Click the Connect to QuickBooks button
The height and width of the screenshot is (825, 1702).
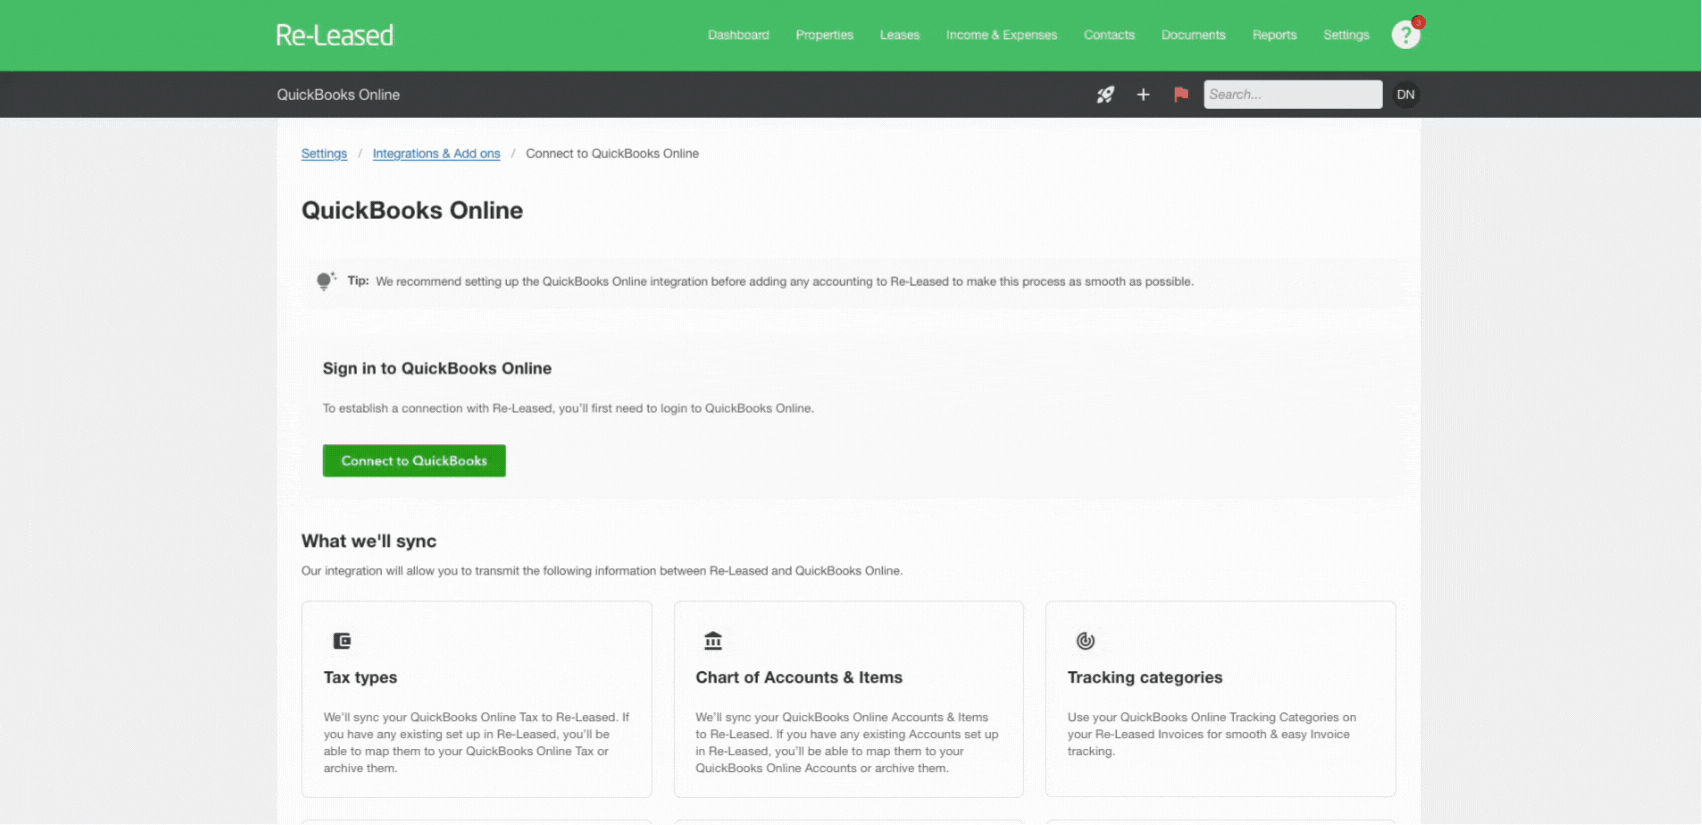click(x=414, y=461)
